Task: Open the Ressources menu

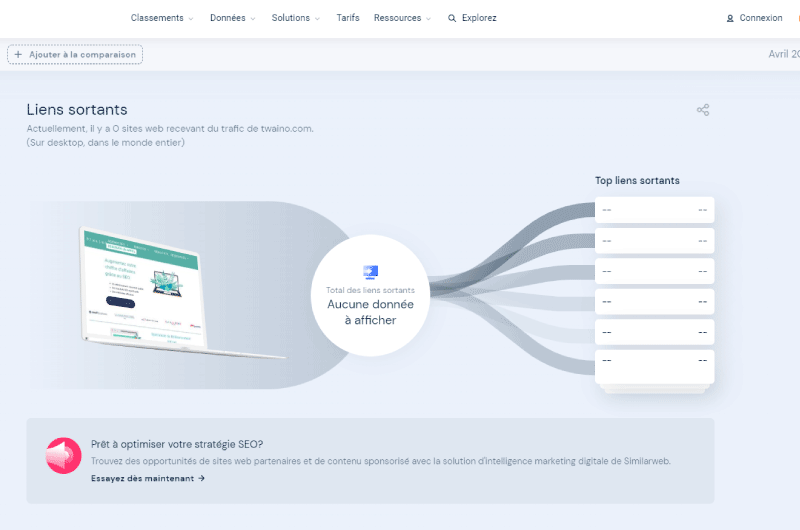Action: (x=402, y=18)
